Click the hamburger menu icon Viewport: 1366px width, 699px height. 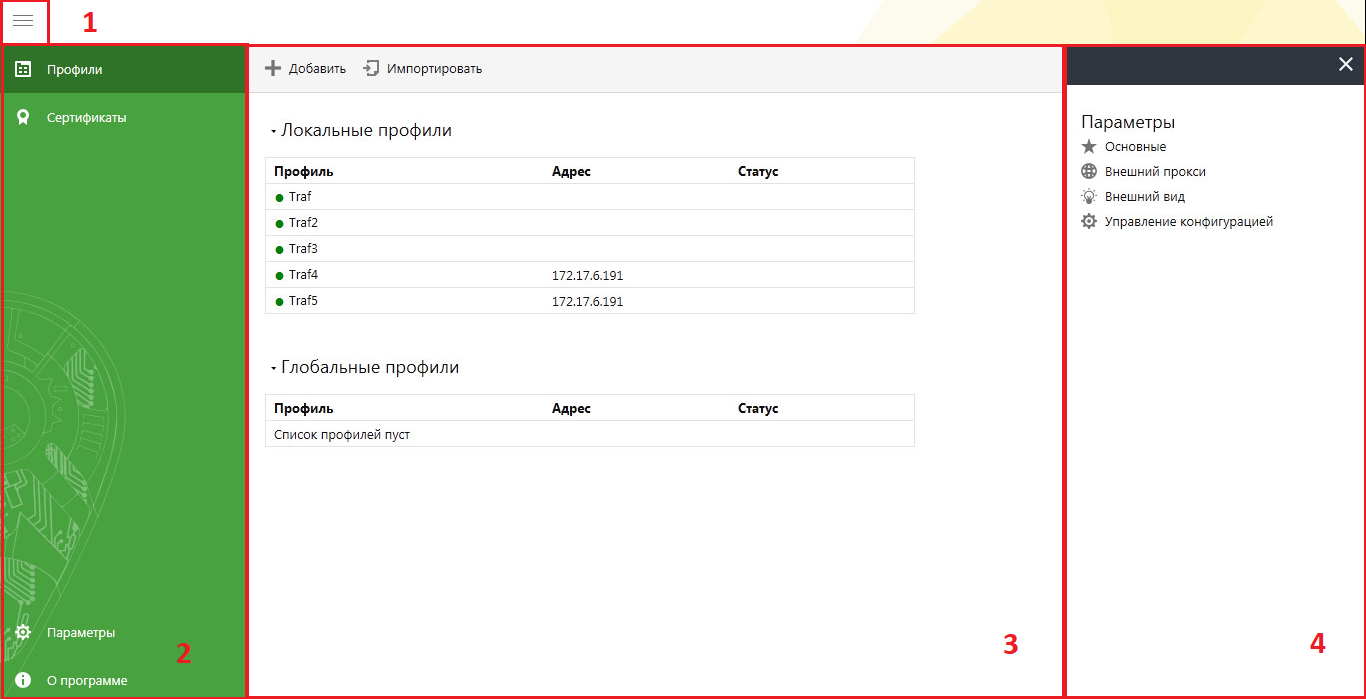(x=23, y=21)
